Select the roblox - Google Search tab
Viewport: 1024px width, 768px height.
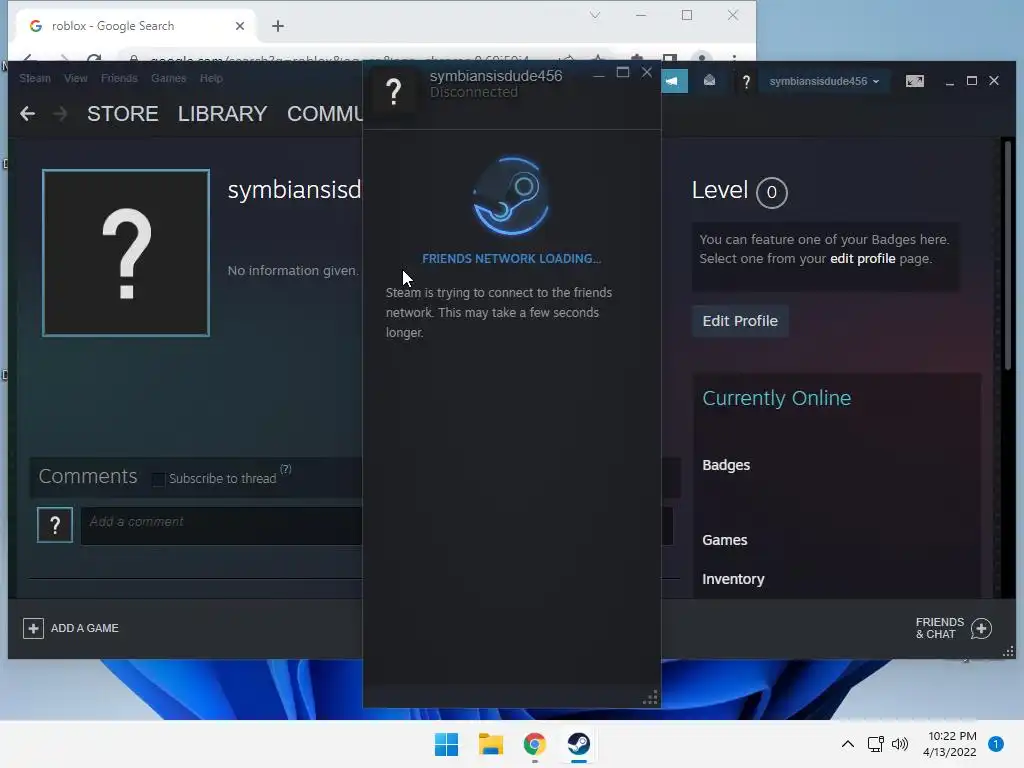tap(135, 26)
